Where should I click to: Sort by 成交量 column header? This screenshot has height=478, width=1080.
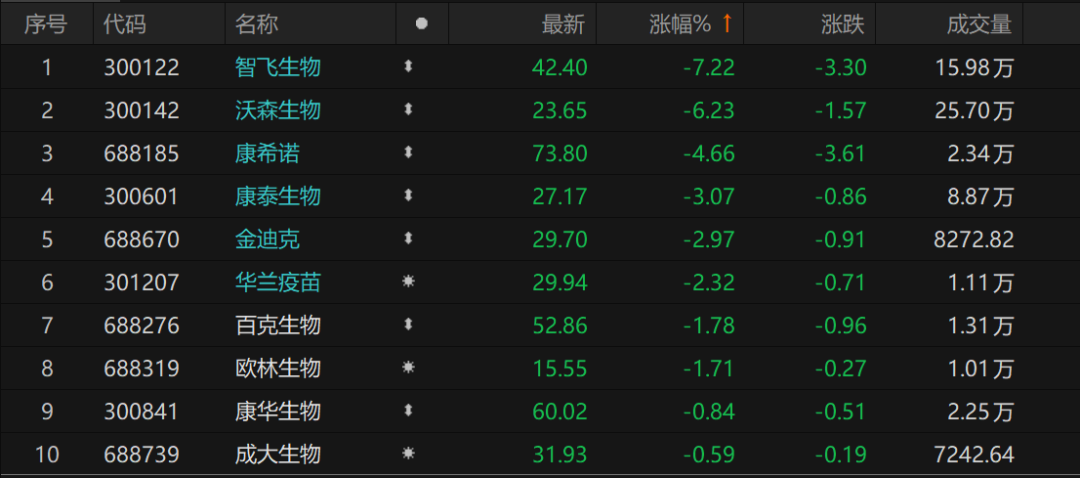tap(980, 25)
